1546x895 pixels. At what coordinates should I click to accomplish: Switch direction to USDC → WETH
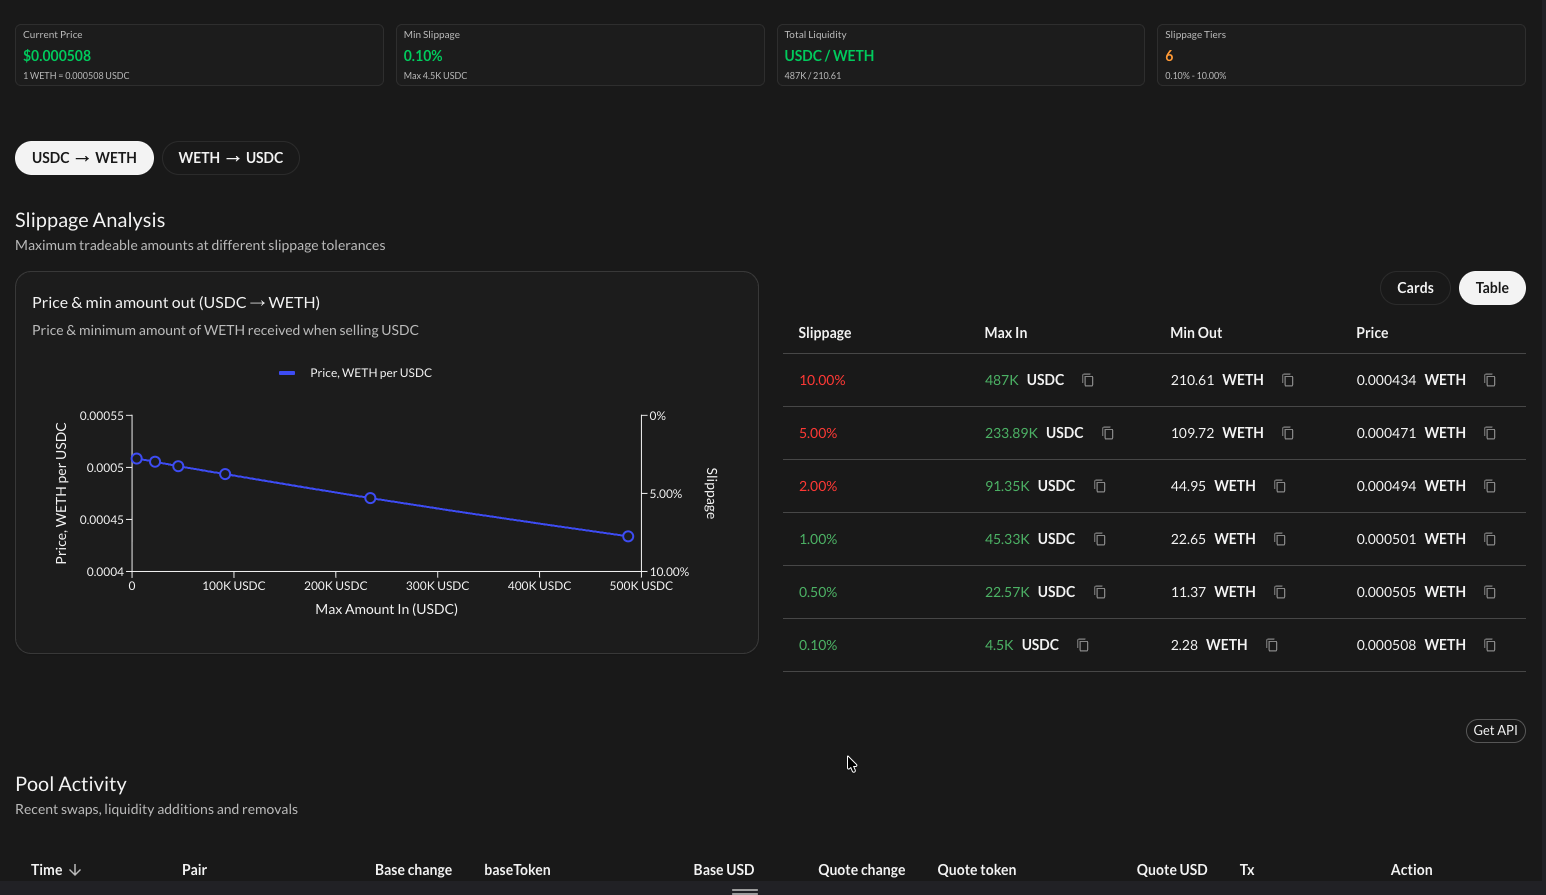coord(84,158)
